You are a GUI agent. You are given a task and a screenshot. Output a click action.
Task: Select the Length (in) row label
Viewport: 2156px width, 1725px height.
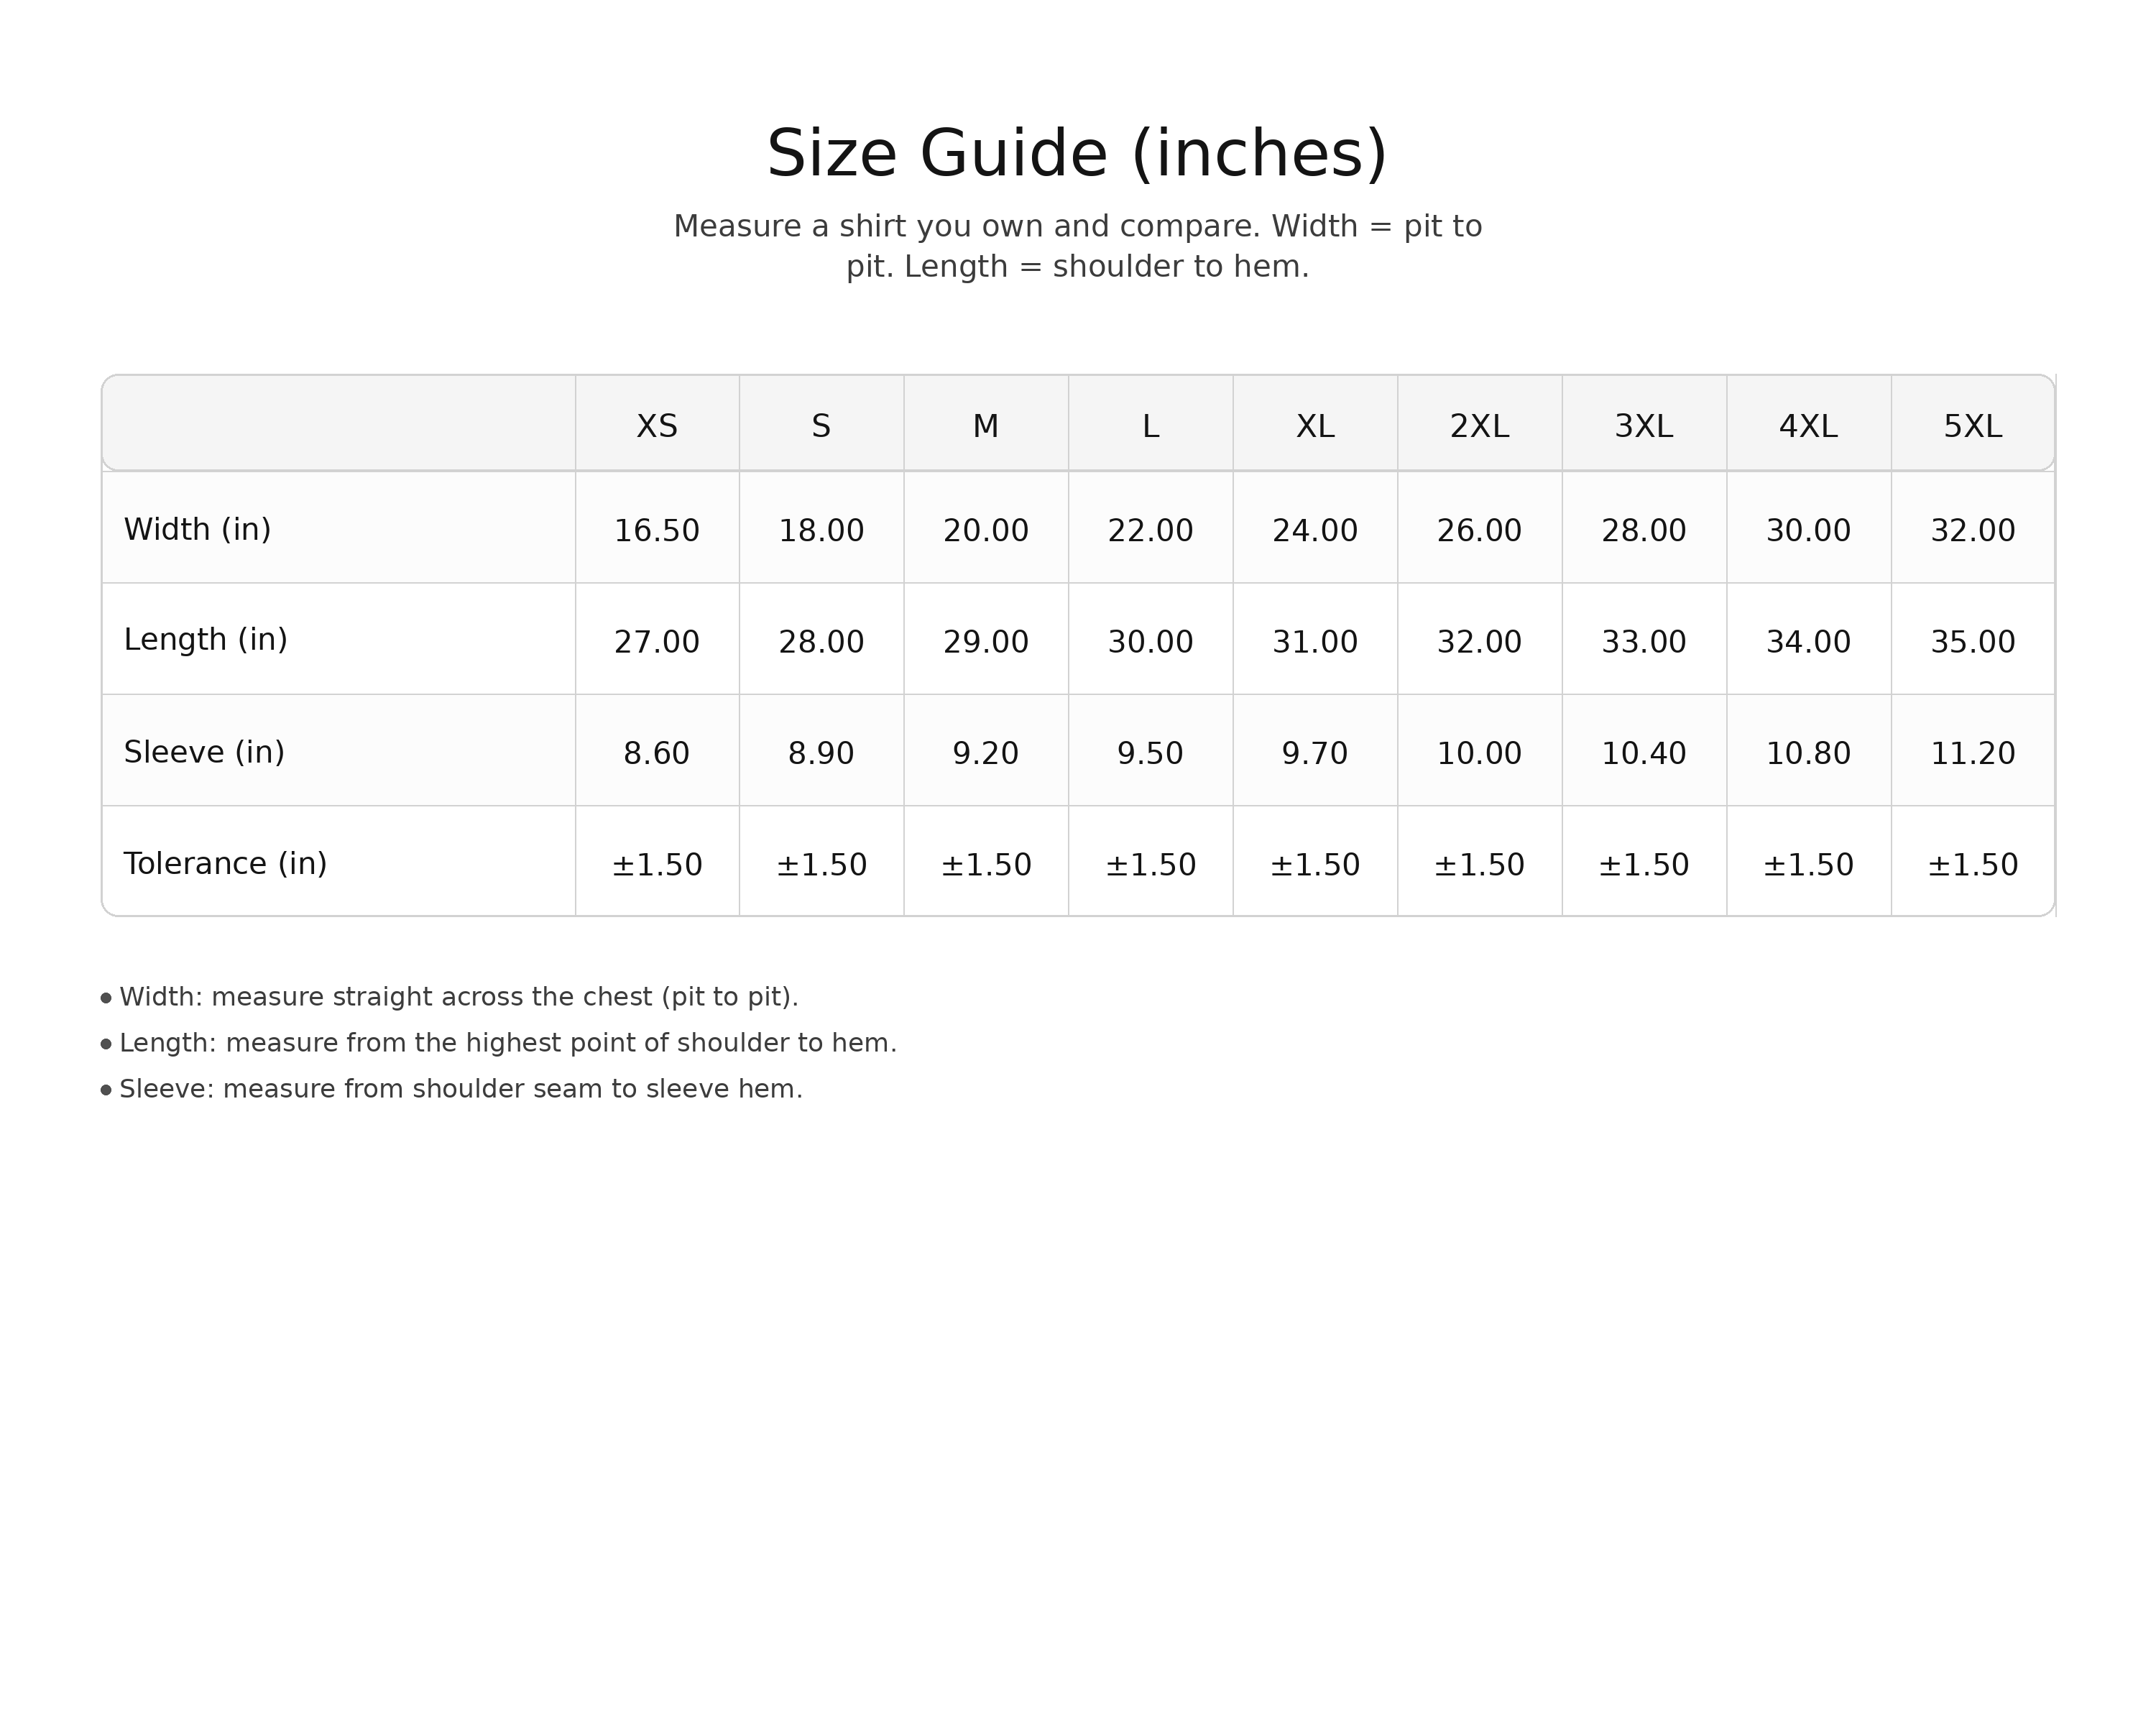point(206,640)
